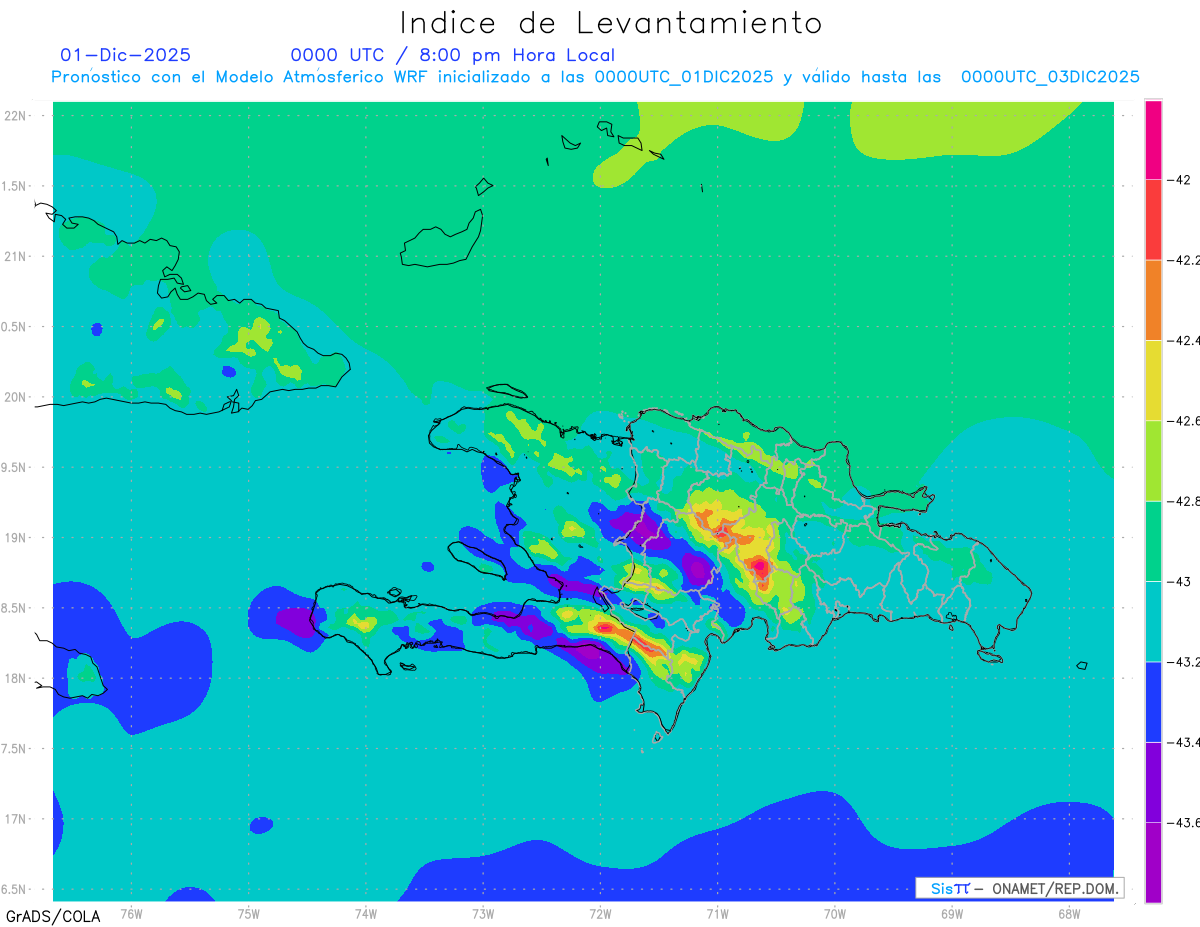Click the legend value '-43'
Screen dimensions: 1200x927
[1180, 581]
